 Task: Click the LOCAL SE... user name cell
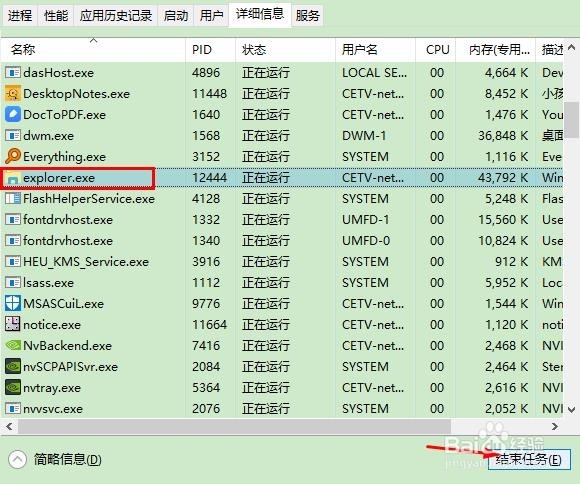pos(374,73)
